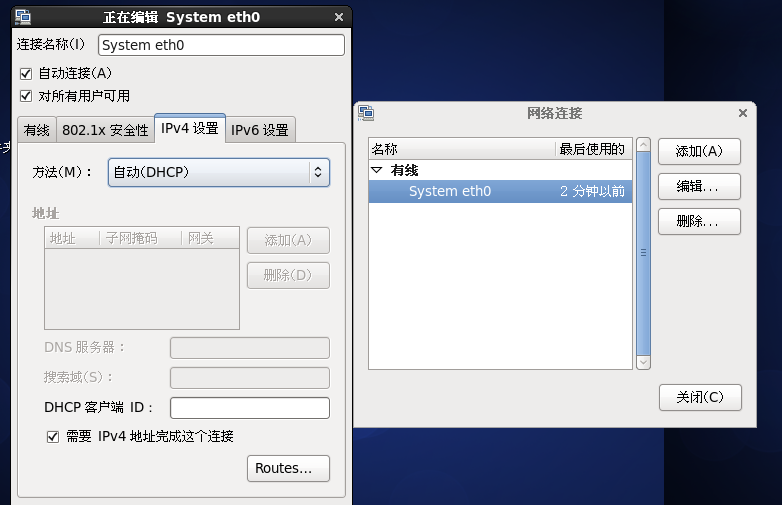782x505 pixels.
Task: Click the DHCP 客户端 ID input field
Action: coord(250,408)
